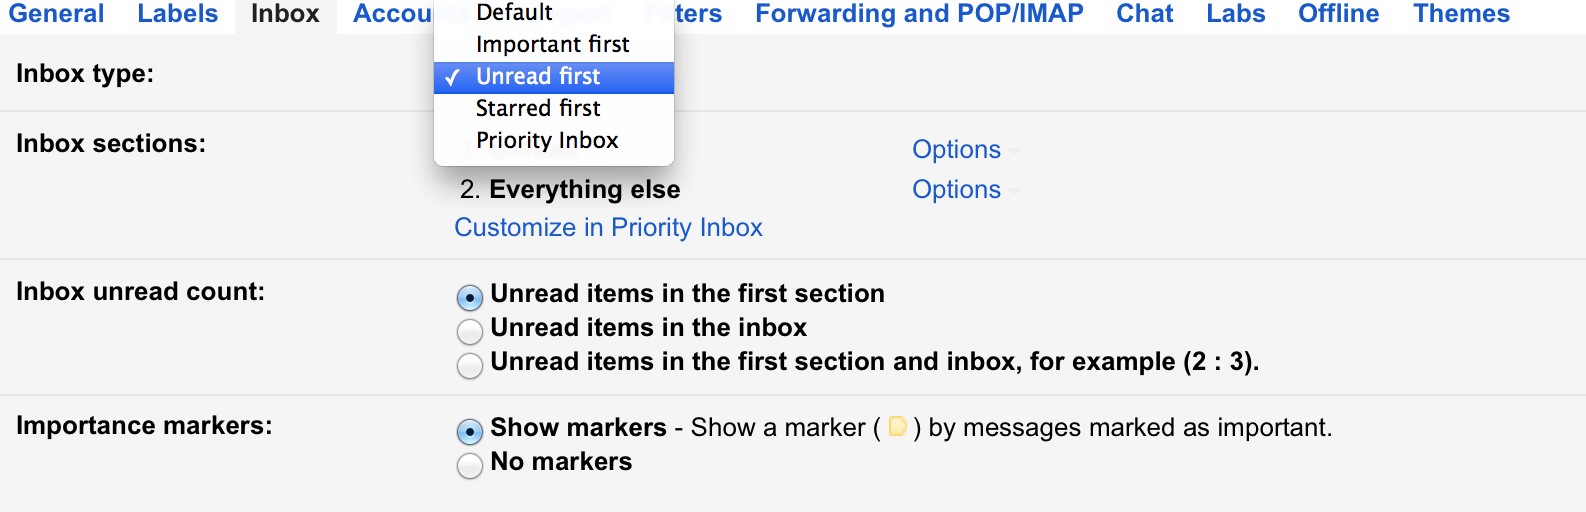The width and height of the screenshot is (1586, 512).
Task: Choose the No markers option
Action: click(x=469, y=465)
